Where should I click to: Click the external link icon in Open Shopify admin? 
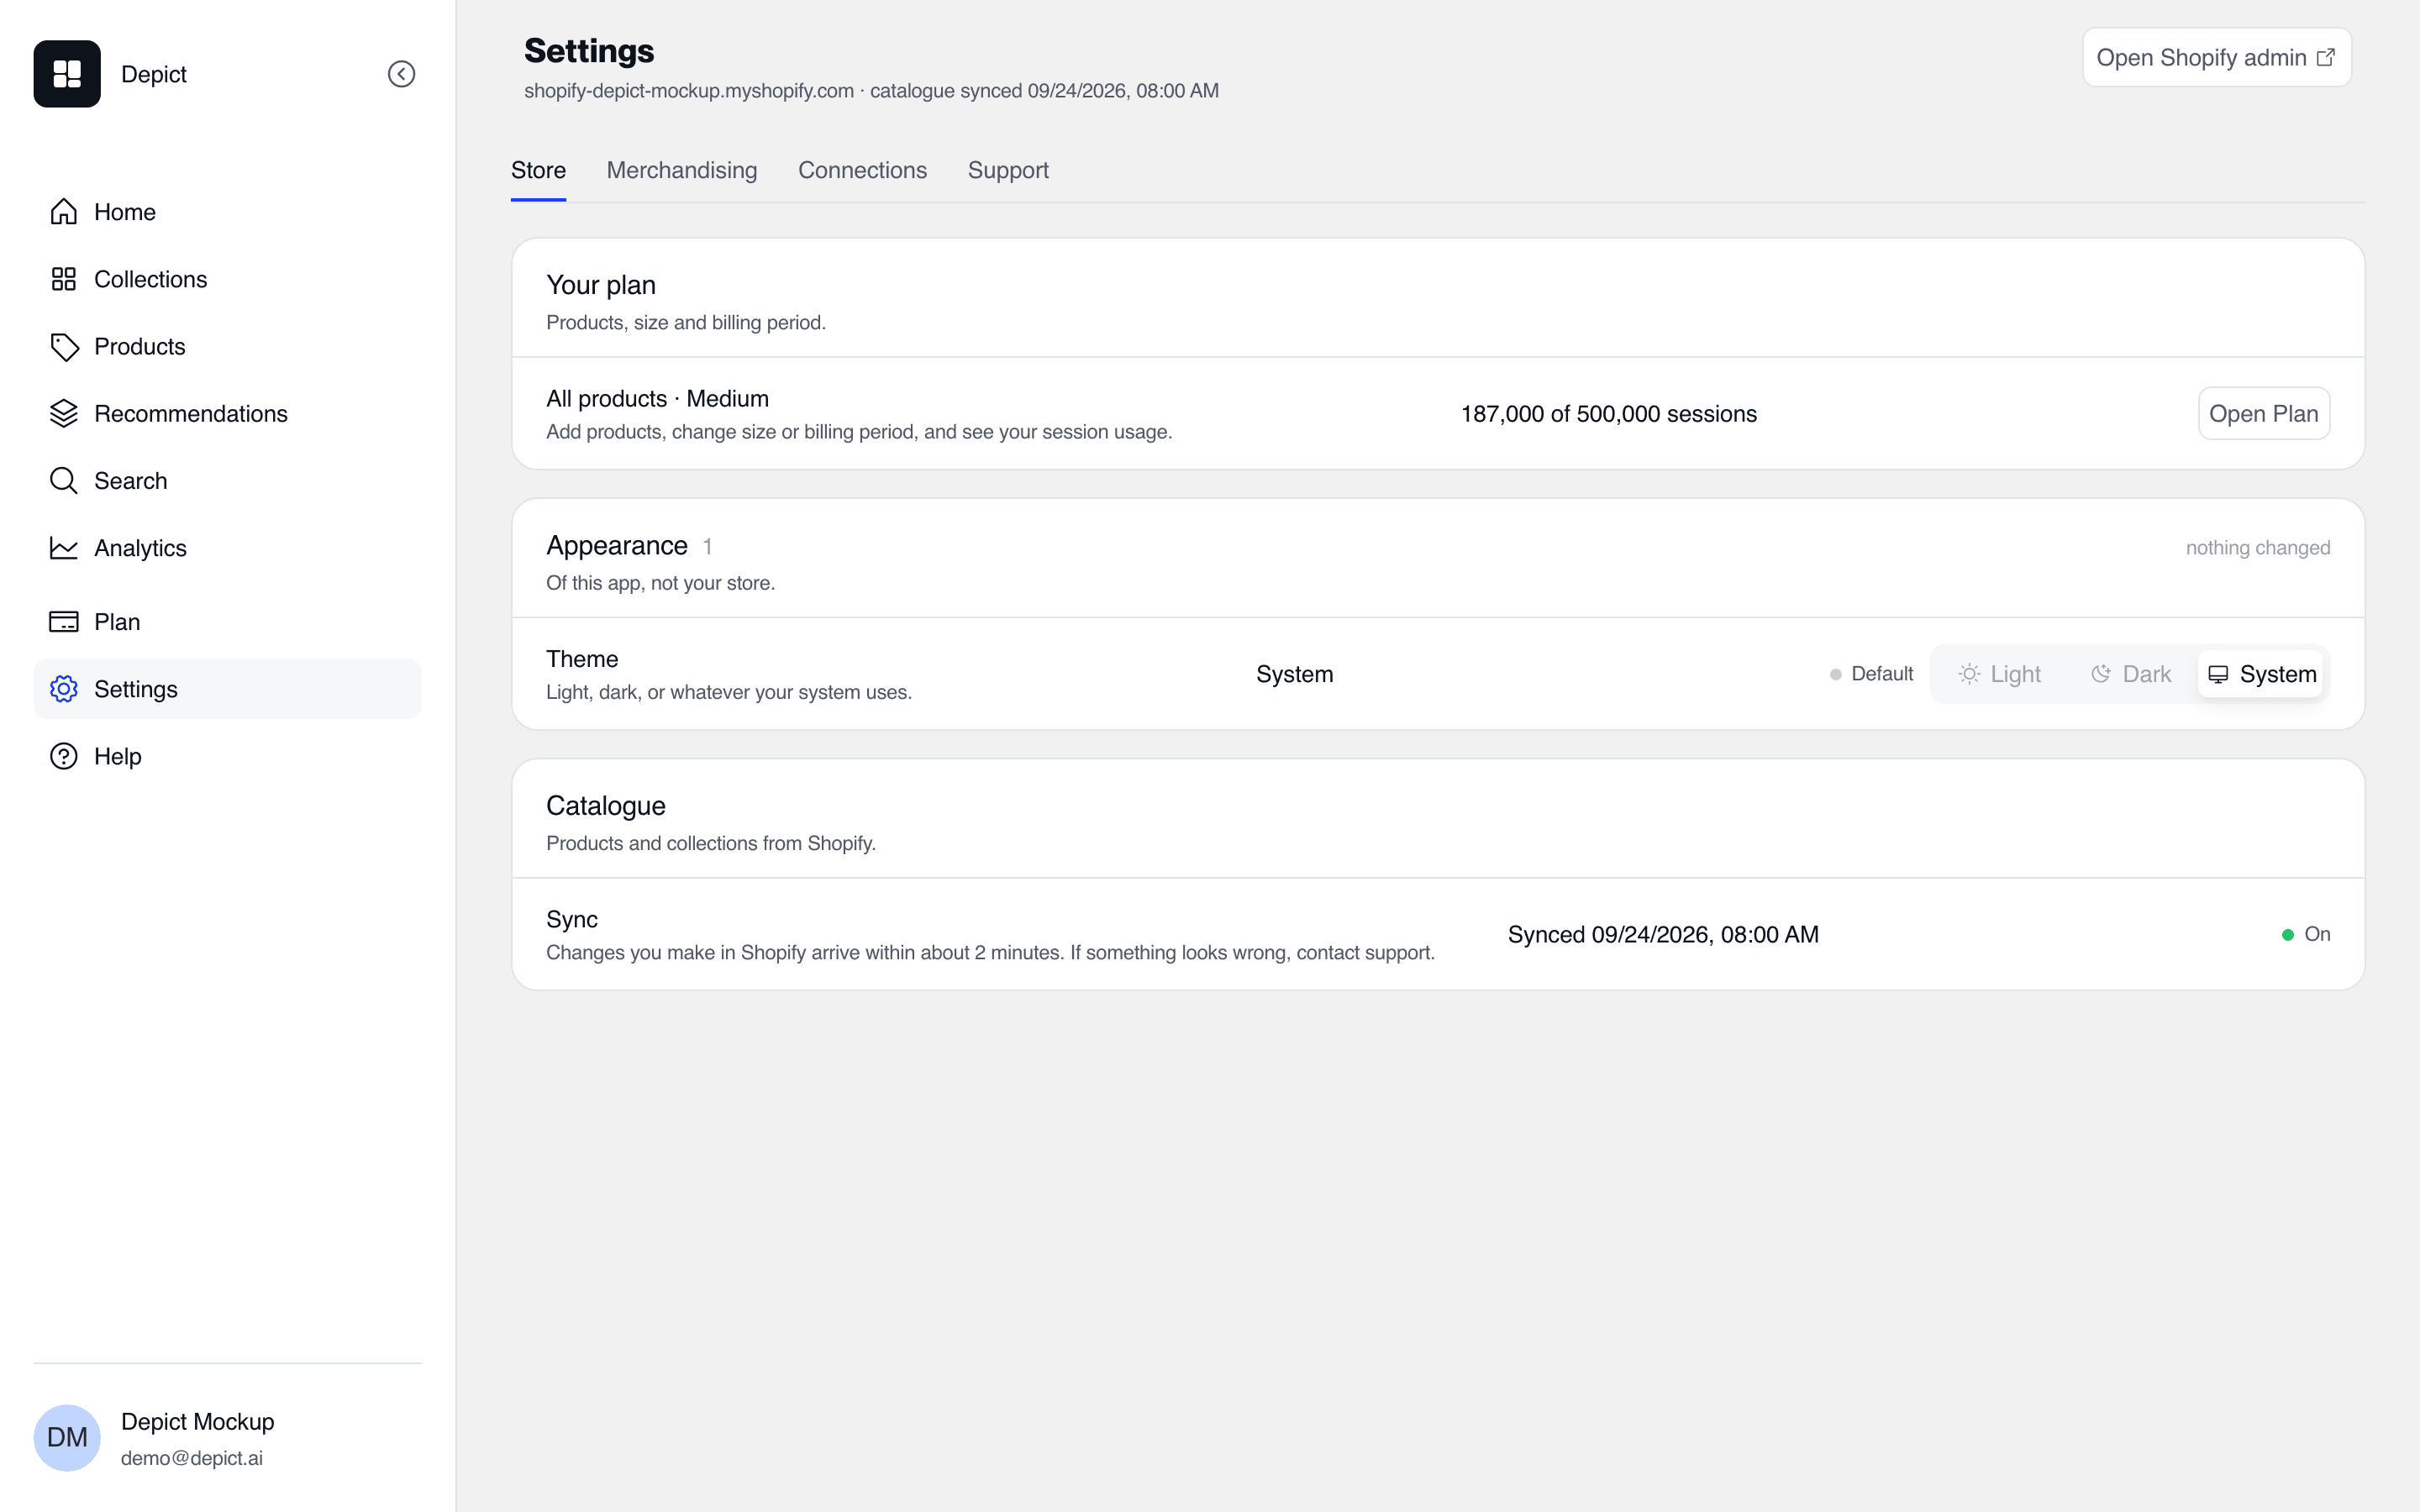tap(2325, 57)
